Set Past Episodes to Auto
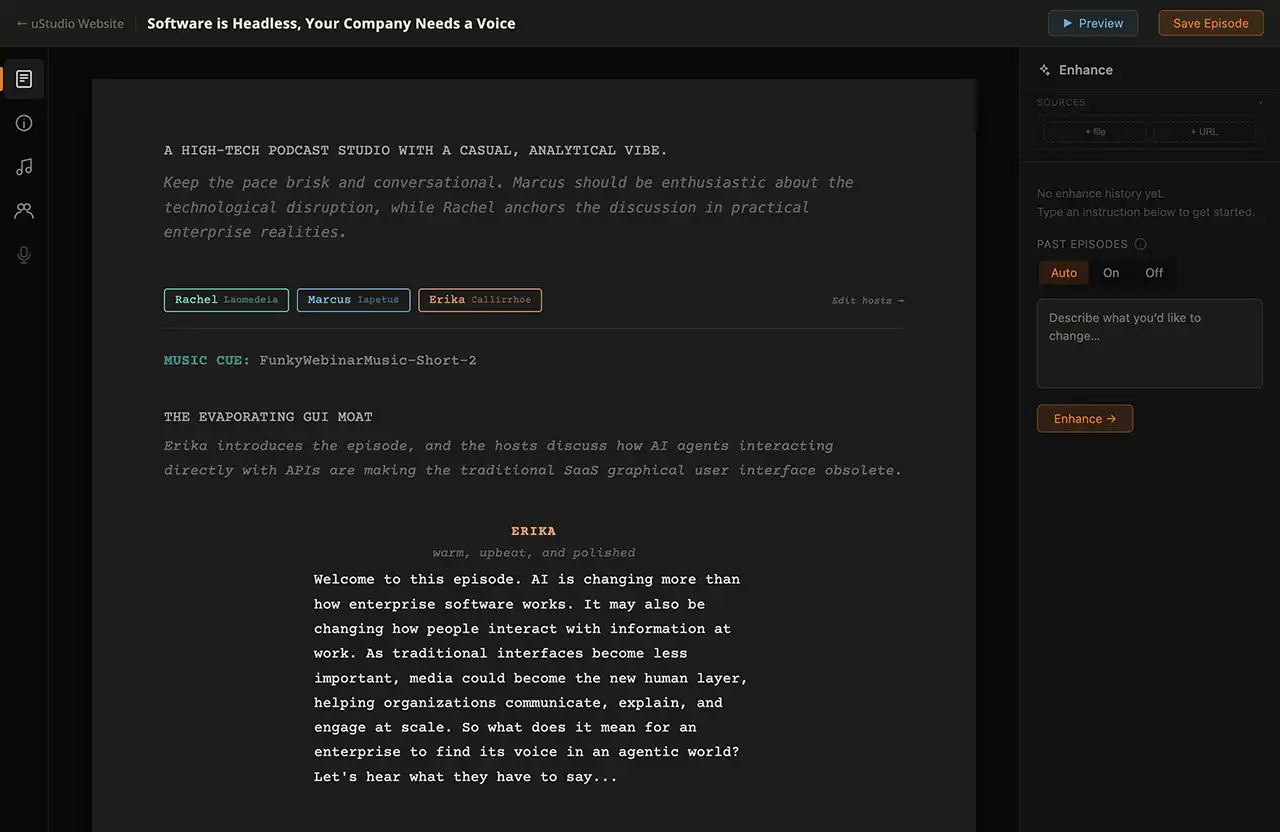 (1064, 273)
